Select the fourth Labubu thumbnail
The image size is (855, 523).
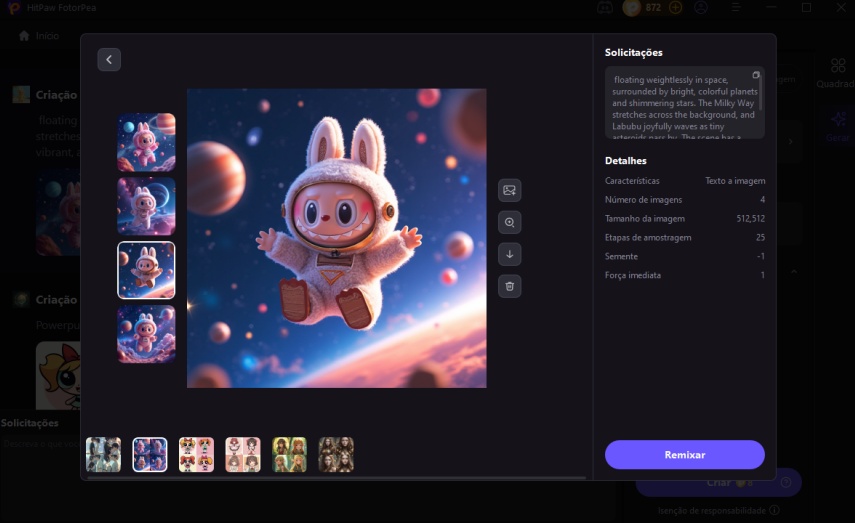tap(146, 334)
